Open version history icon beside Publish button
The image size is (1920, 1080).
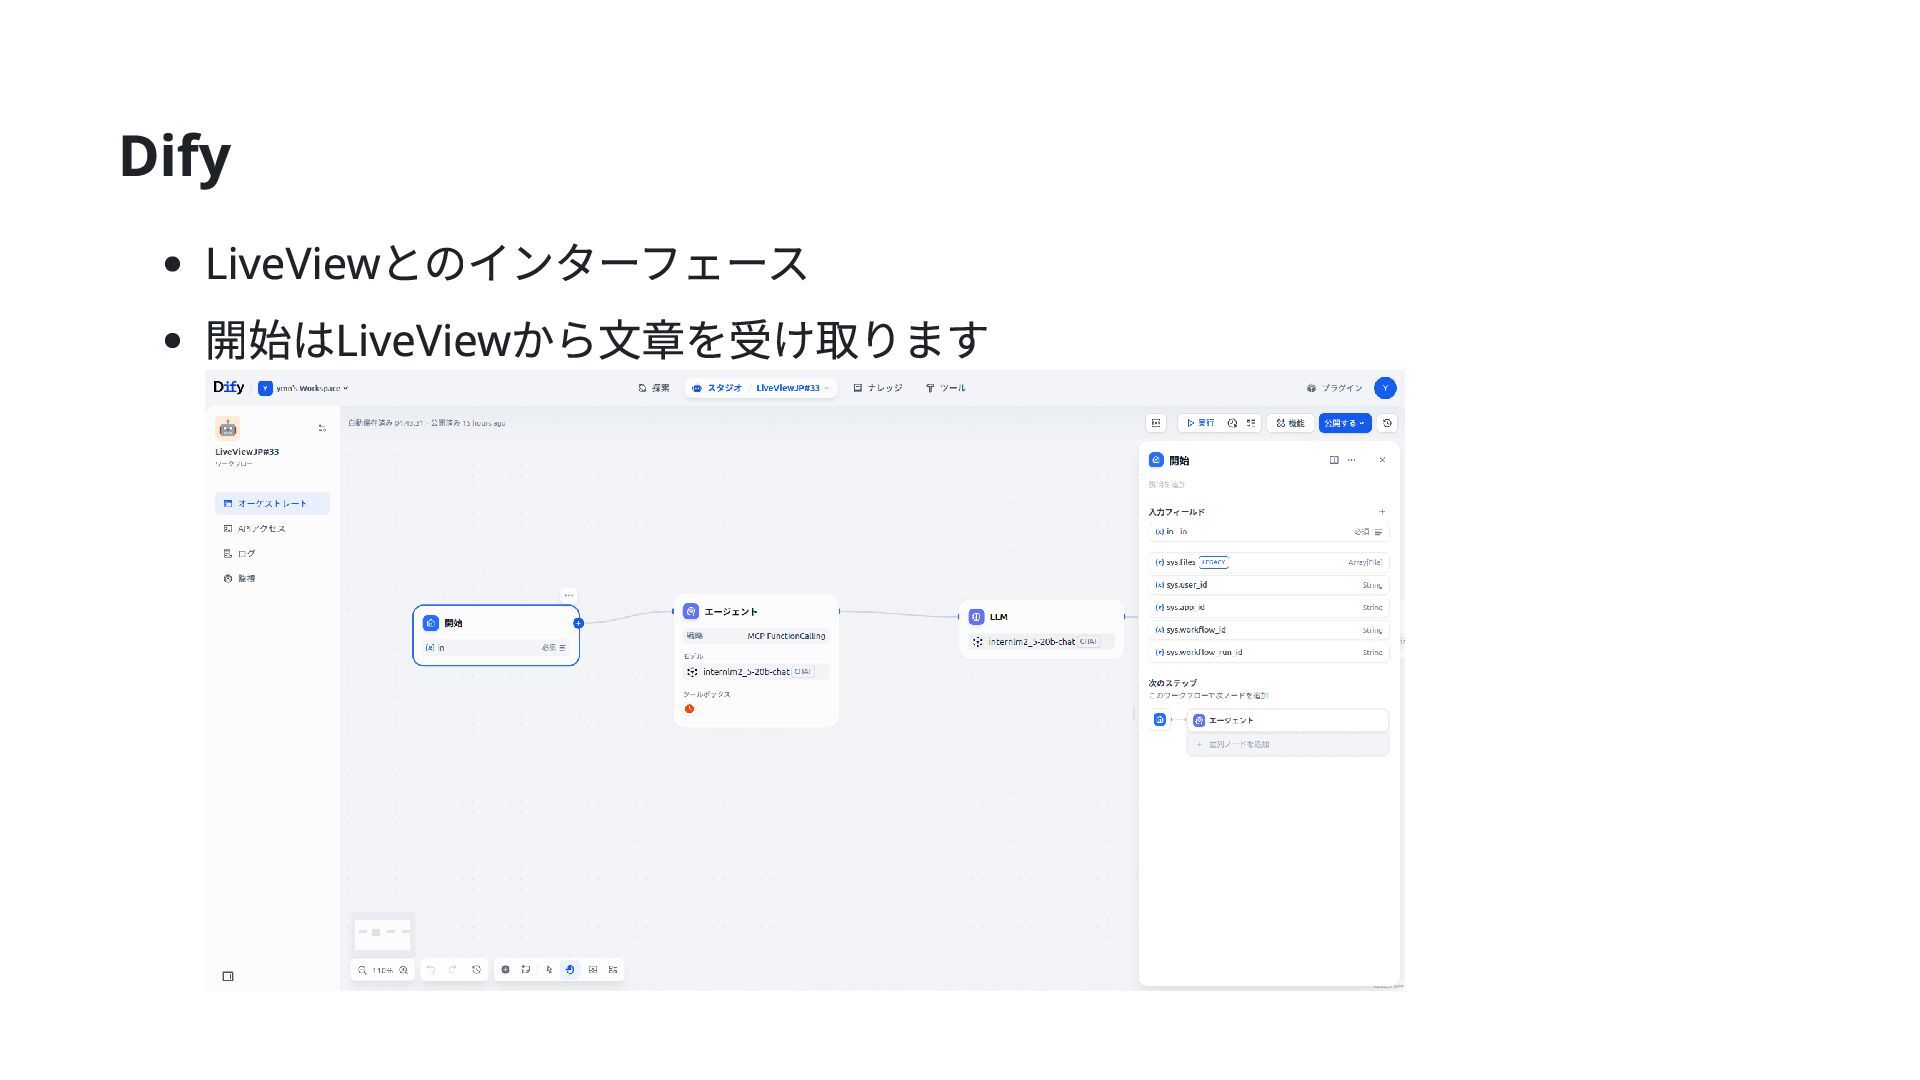(1387, 423)
